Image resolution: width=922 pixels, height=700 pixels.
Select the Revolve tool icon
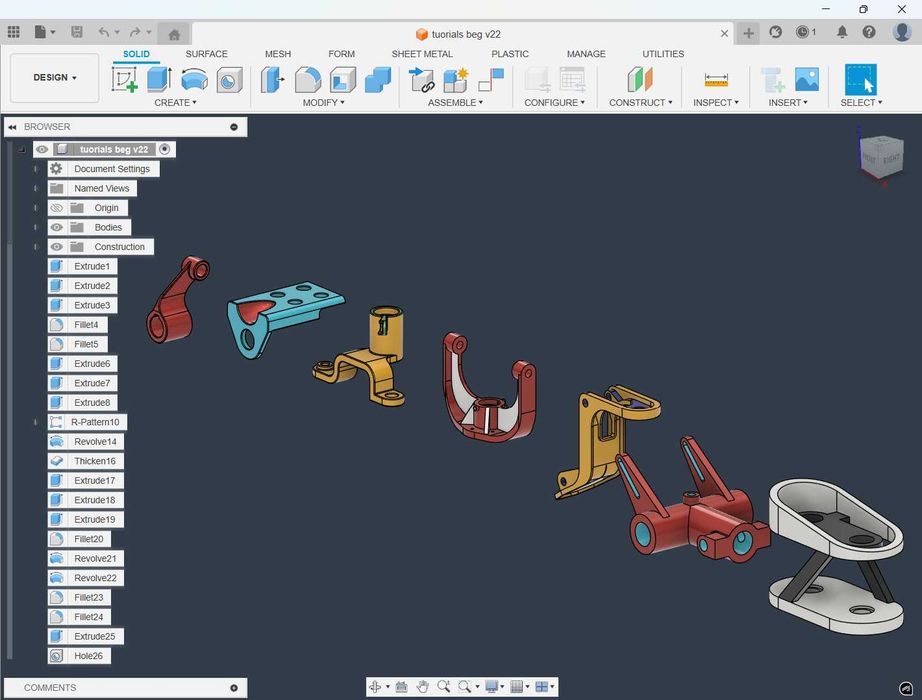point(195,79)
